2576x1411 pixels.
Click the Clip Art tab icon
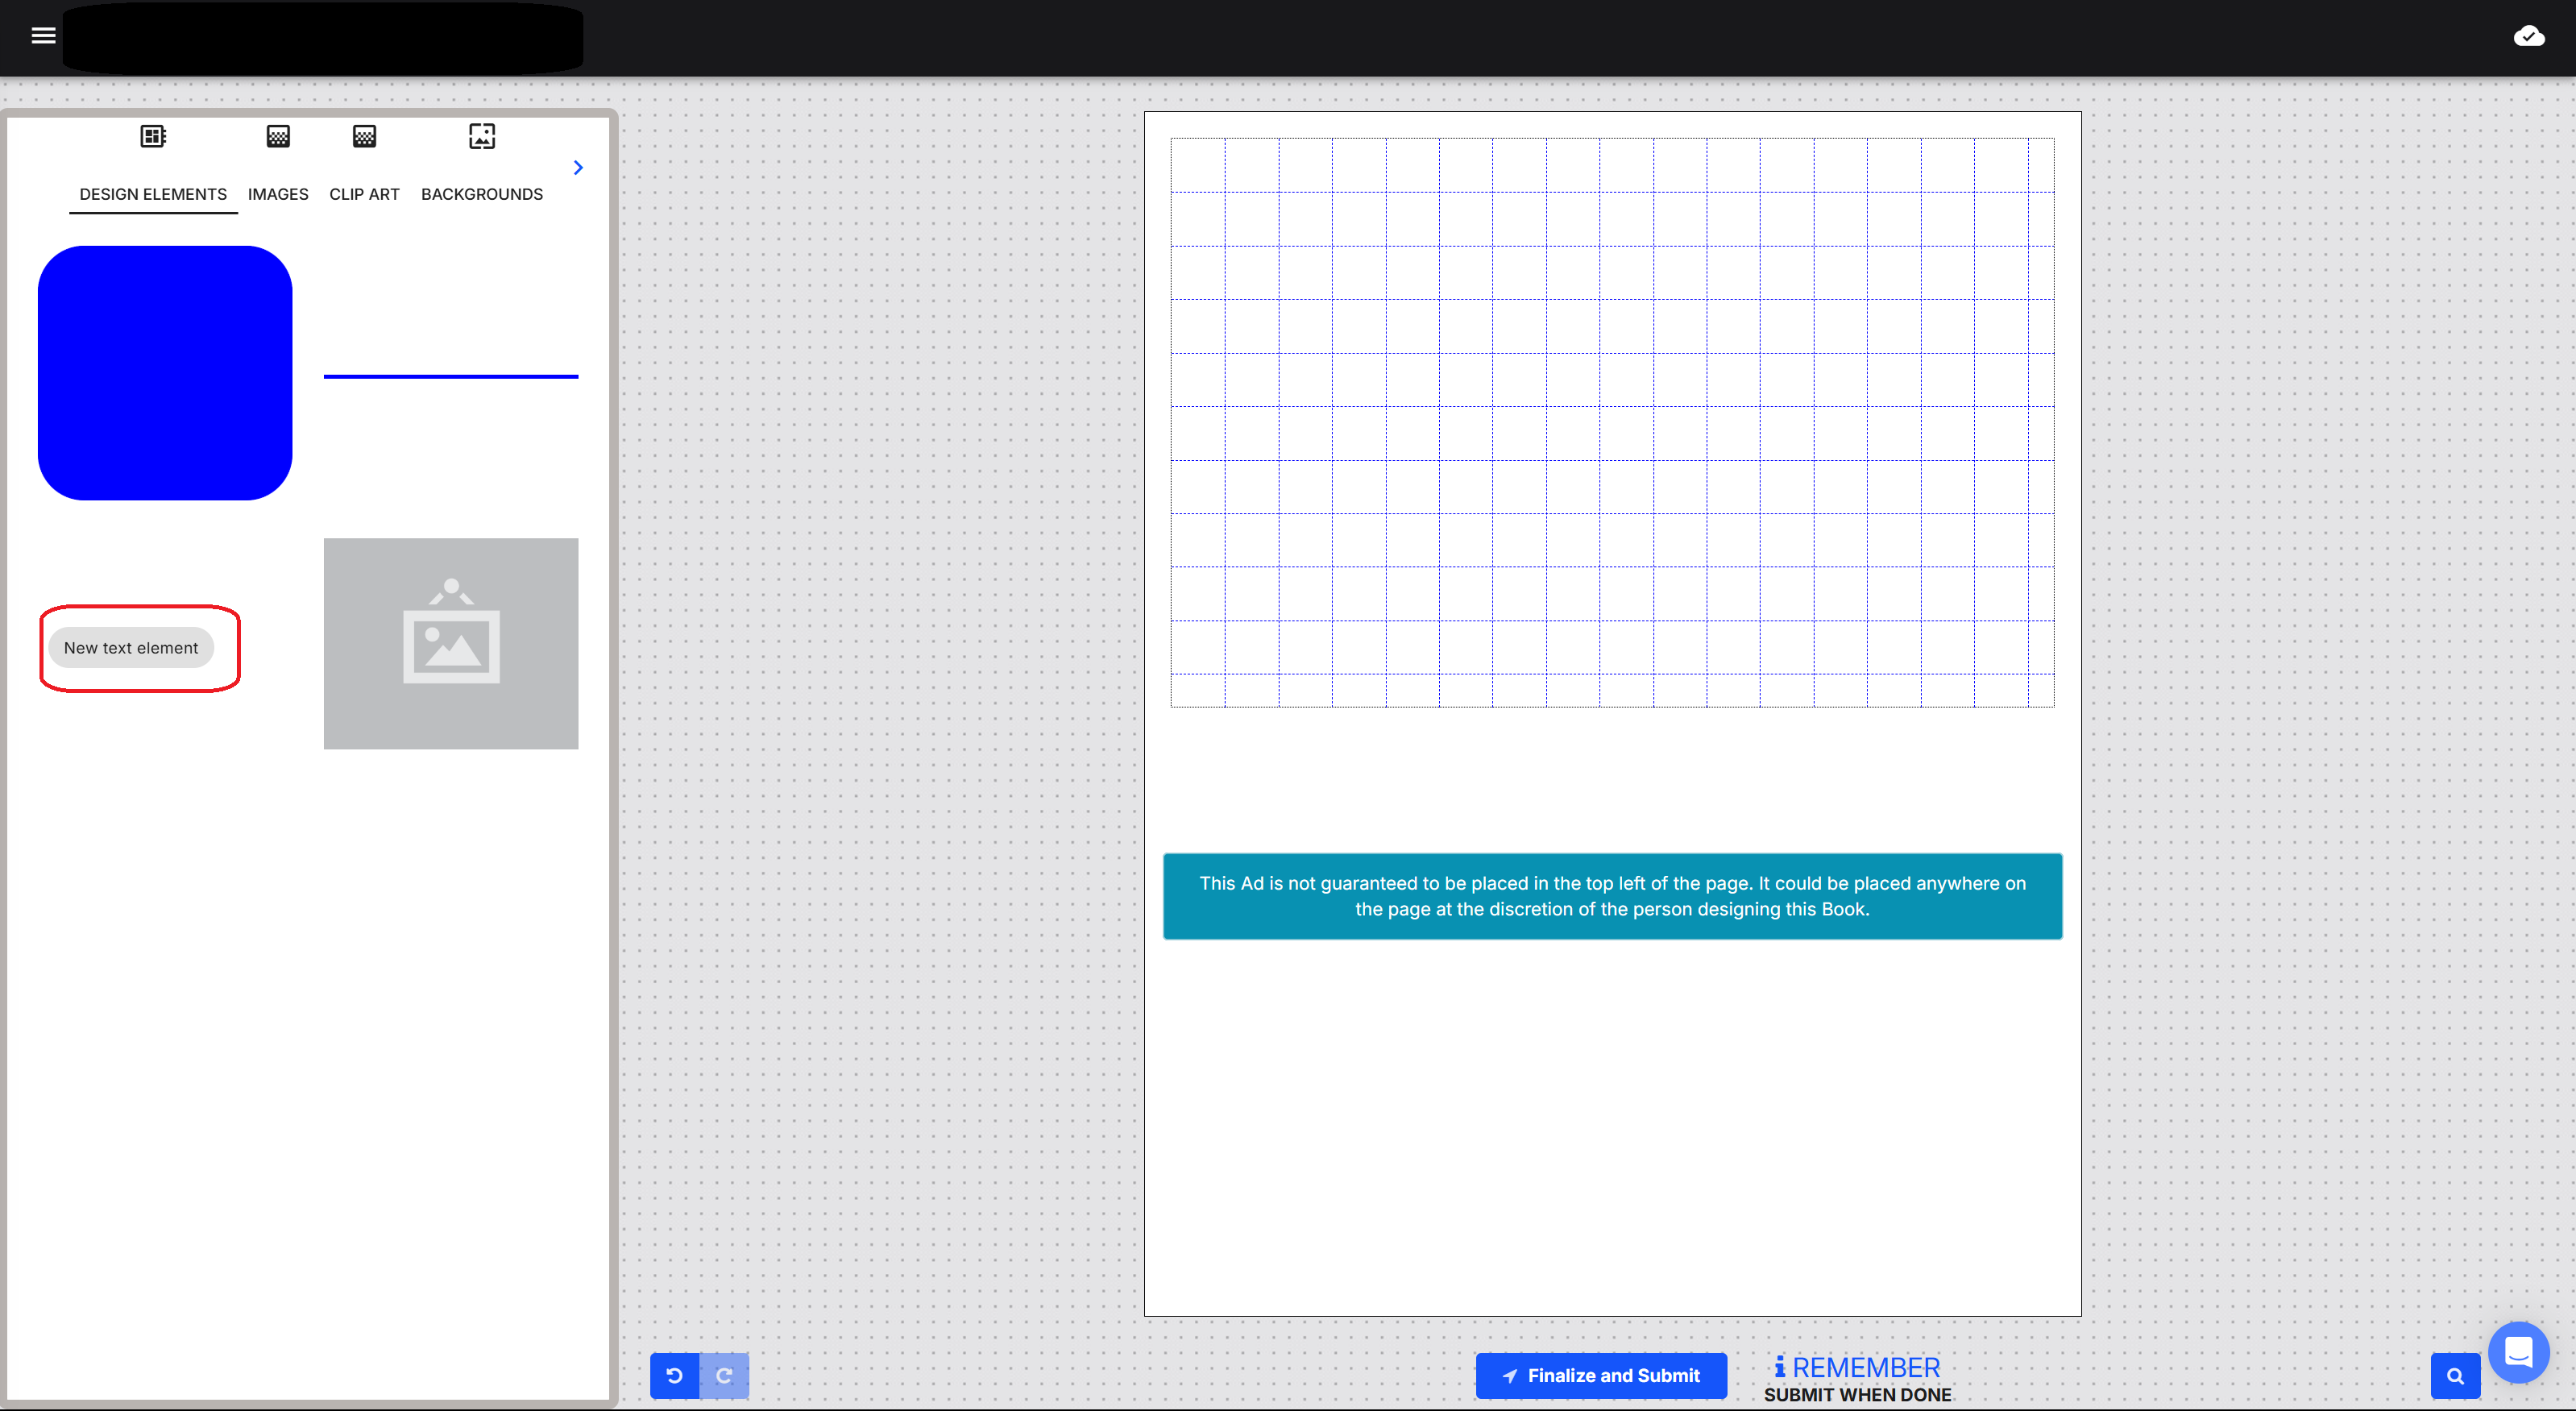pos(364,137)
